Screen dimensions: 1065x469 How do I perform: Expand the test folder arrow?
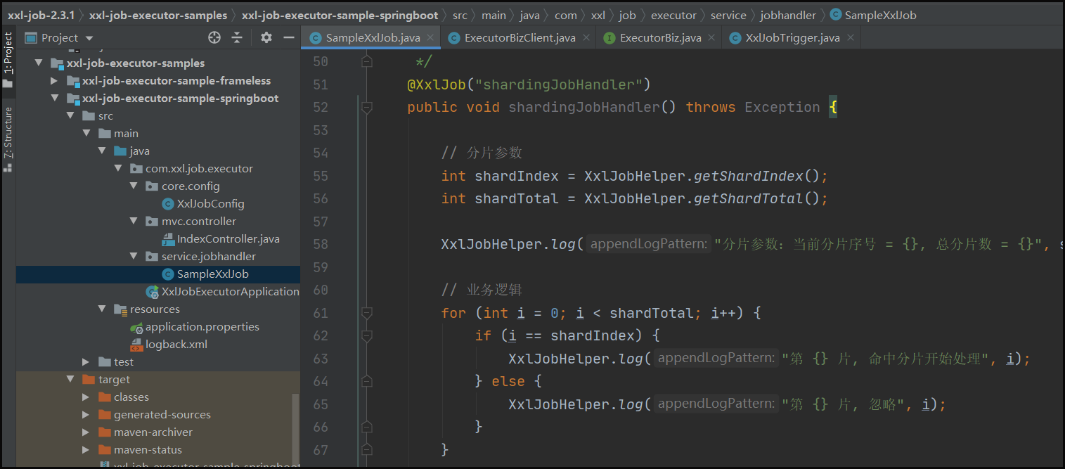pos(86,362)
